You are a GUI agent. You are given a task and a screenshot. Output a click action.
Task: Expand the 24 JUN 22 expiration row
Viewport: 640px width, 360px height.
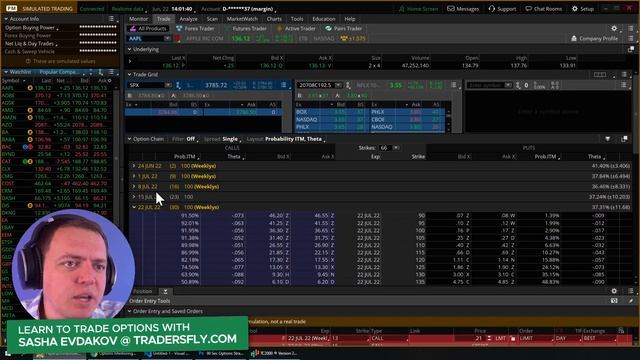(x=134, y=166)
